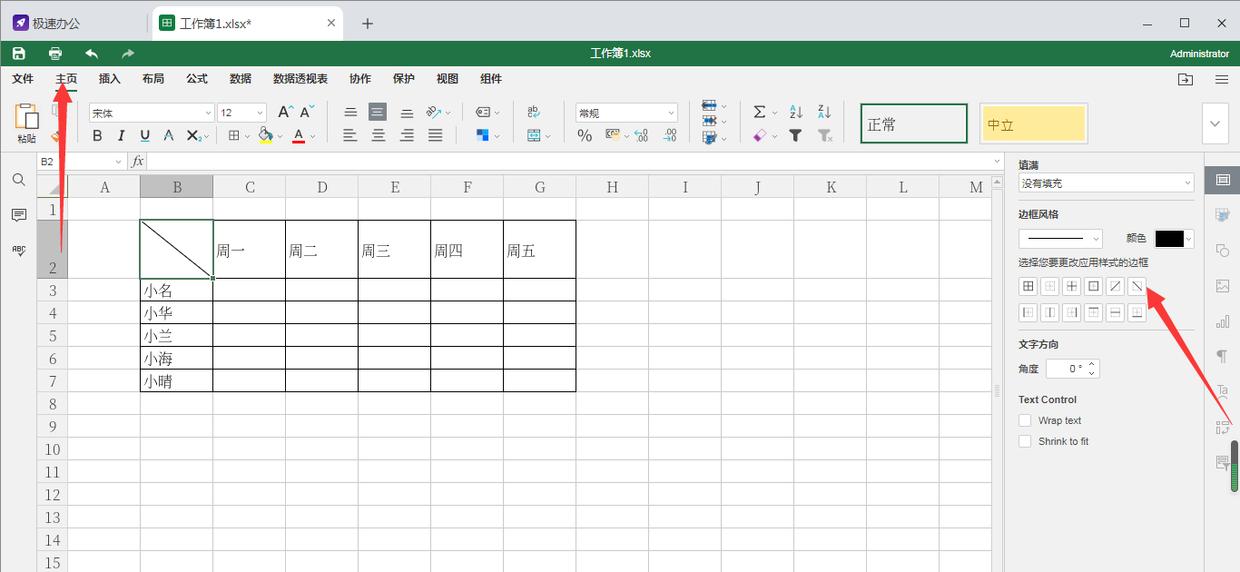Enable the Shrink to fit checkbox

coord(1025,441)
